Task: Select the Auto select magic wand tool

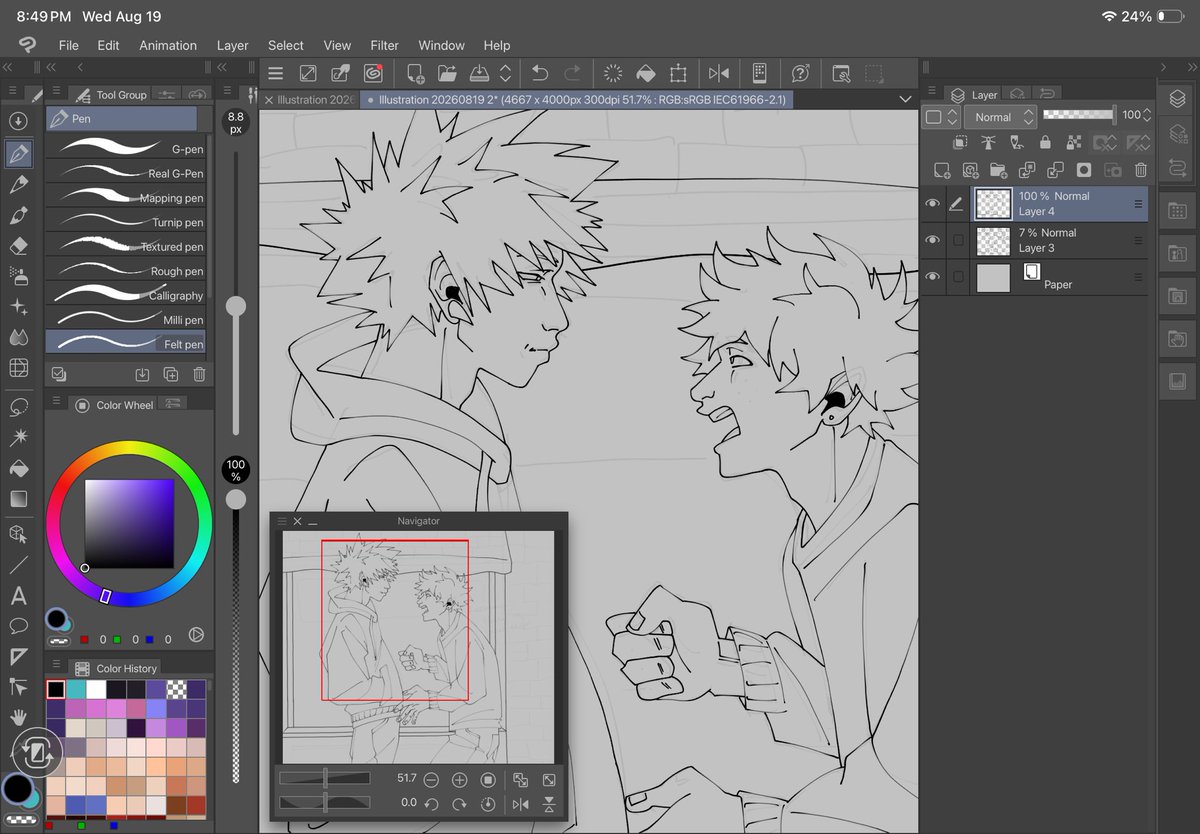Action: pyautogui.click(x=18, y=437)
